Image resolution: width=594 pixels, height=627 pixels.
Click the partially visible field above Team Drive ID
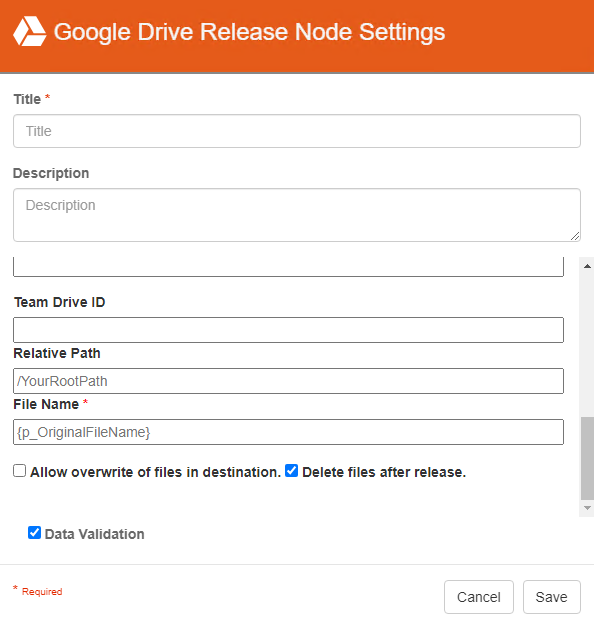point(288,266)
